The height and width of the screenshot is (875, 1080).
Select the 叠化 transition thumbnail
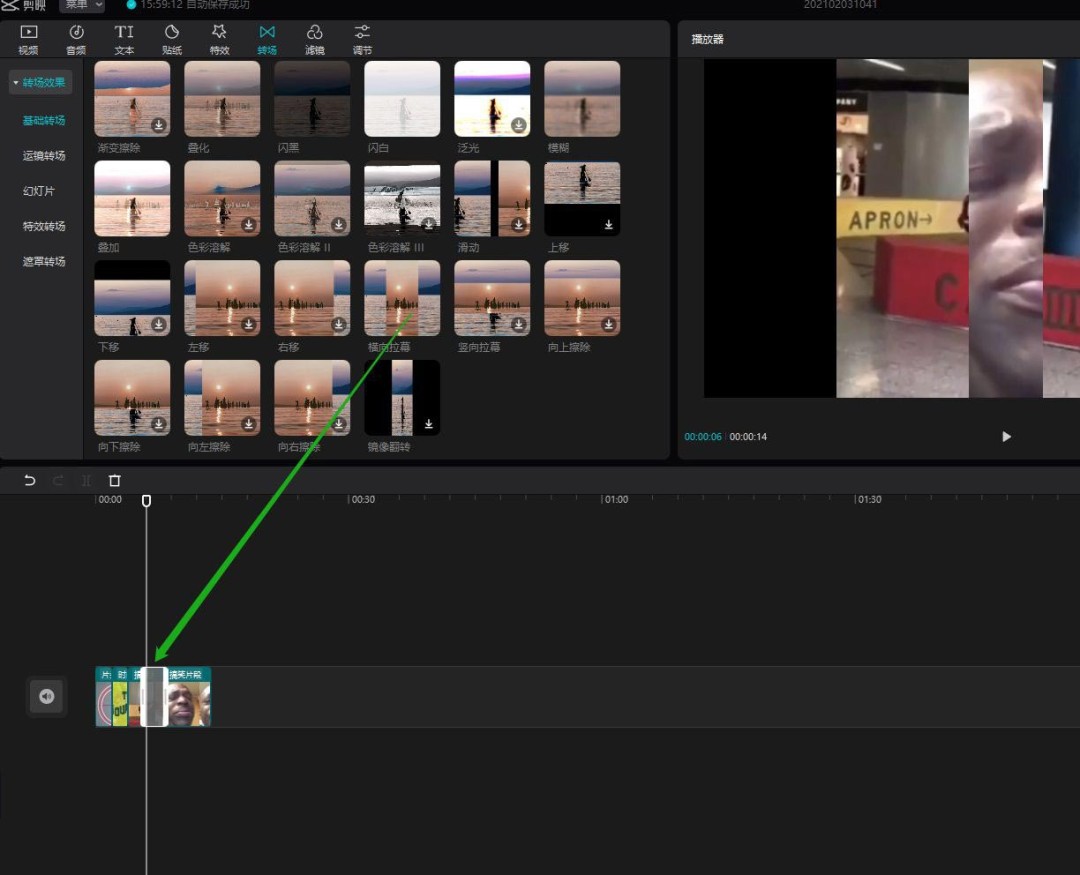222,99
